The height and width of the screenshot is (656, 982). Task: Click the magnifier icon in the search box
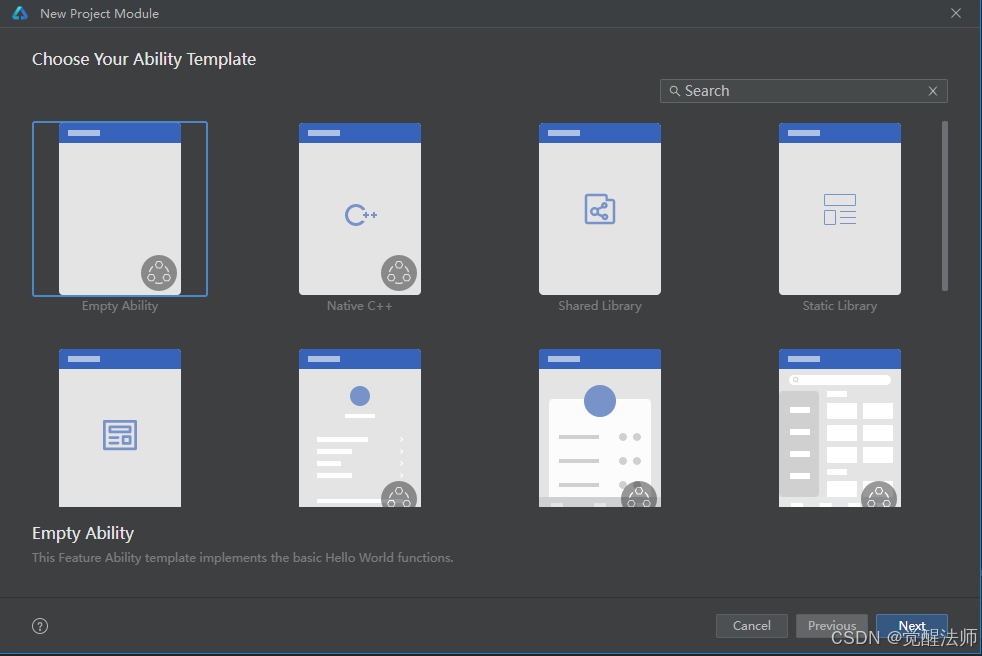point(674,91)
